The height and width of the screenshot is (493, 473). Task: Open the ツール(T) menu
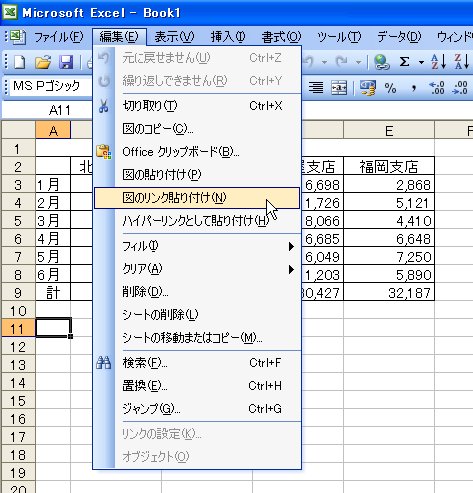(339, 37)
